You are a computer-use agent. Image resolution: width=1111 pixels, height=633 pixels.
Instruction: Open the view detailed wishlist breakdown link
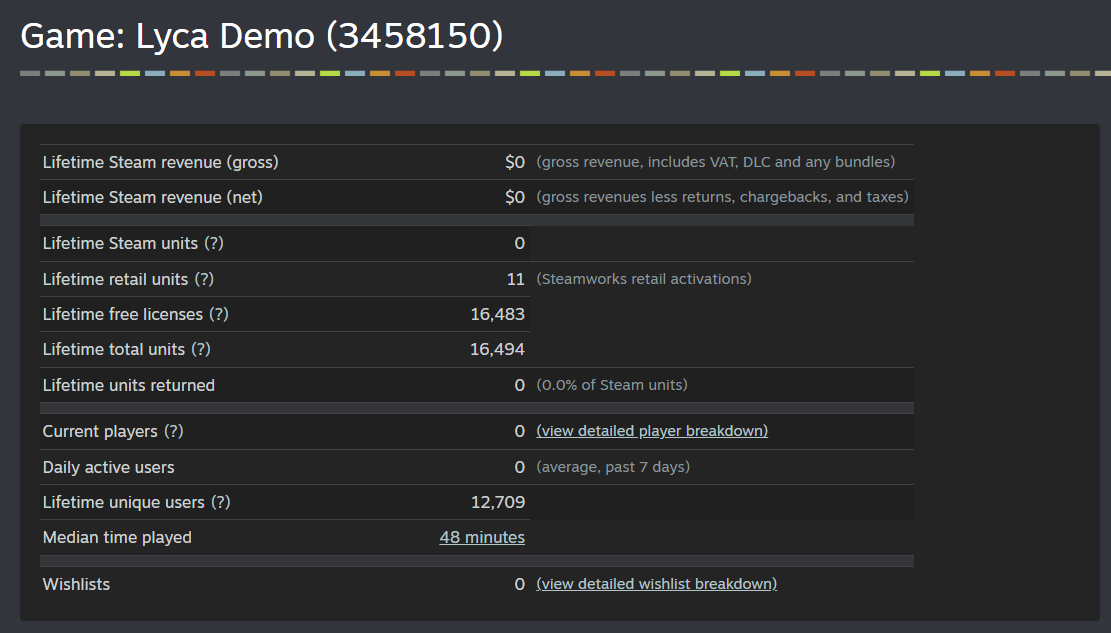(x=656, y=584)
